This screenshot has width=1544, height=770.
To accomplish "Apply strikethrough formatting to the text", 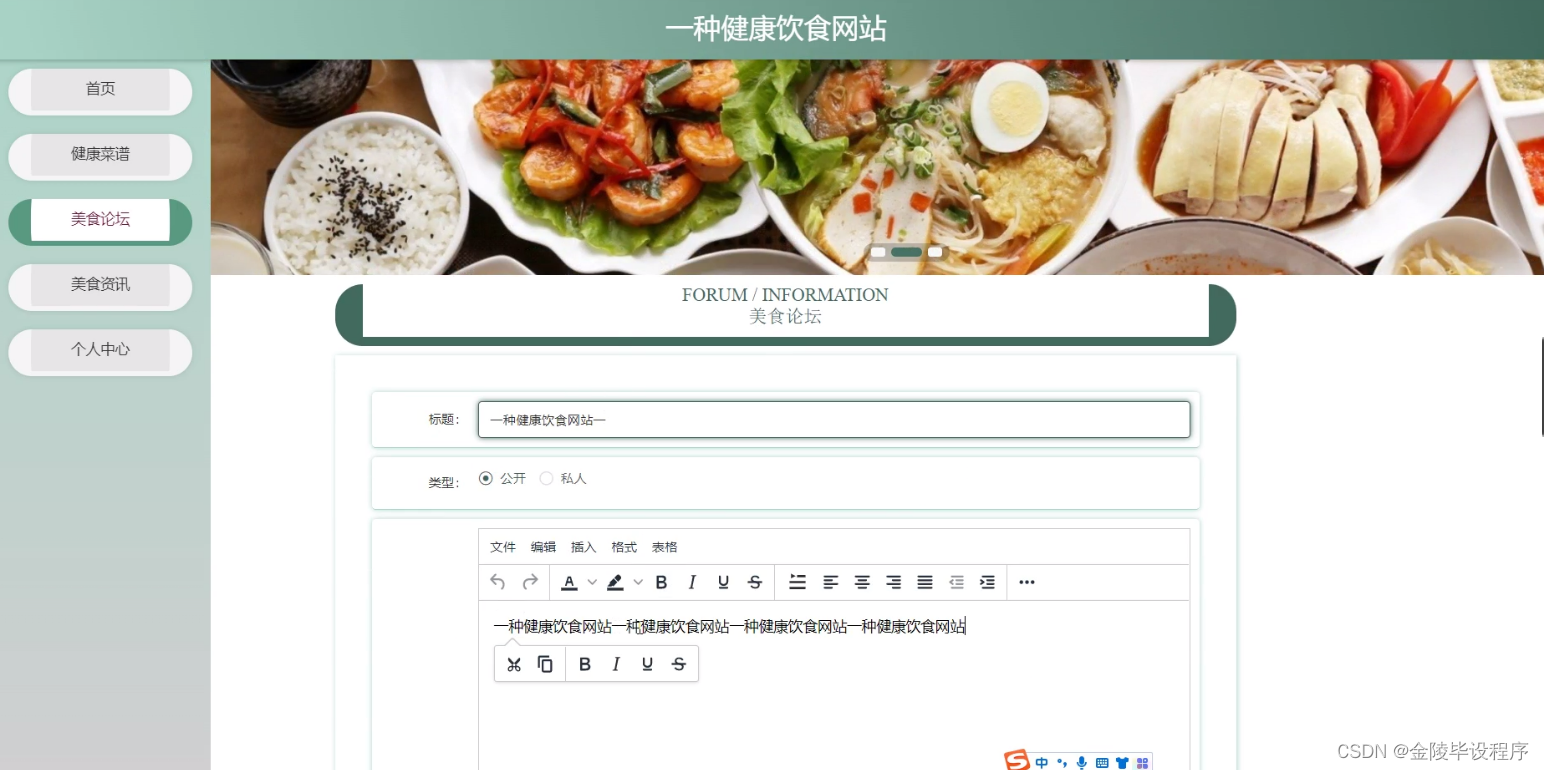I will [755, 582].
